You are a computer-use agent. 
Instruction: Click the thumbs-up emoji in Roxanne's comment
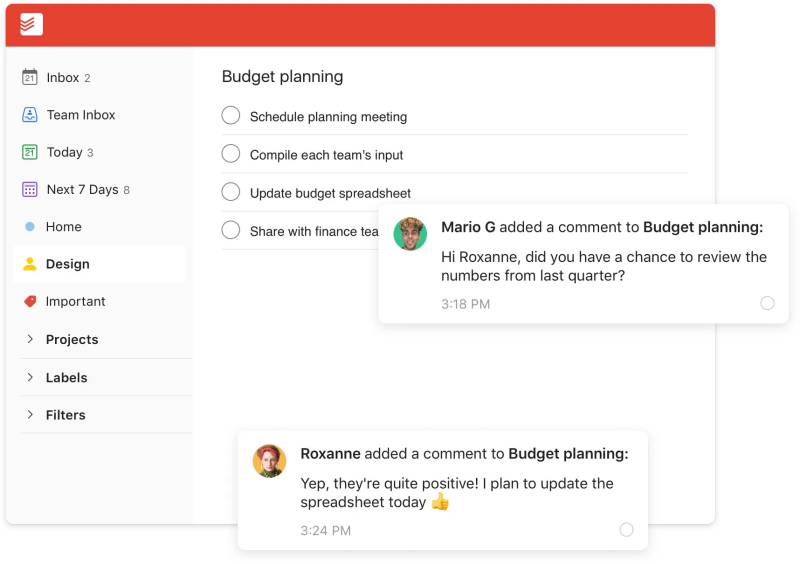440,502
